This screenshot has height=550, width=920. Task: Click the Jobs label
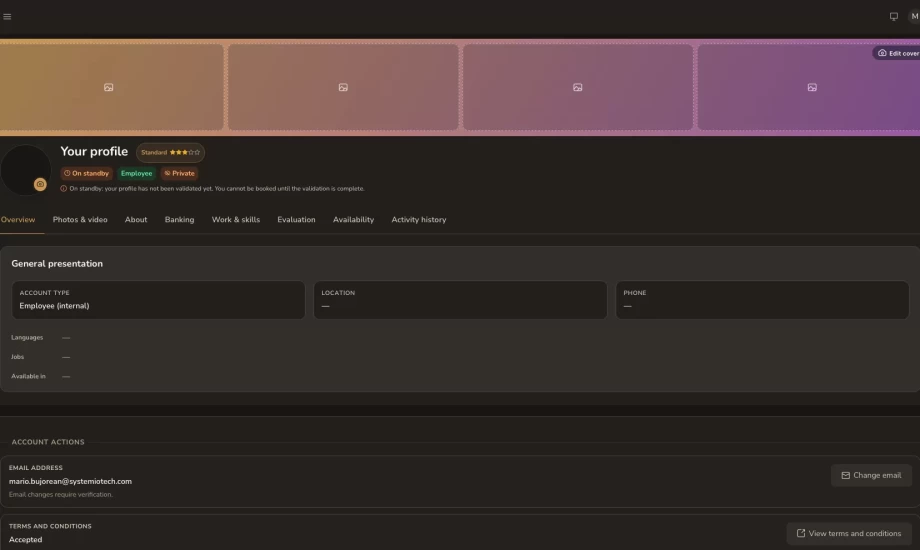pos(18,357)
